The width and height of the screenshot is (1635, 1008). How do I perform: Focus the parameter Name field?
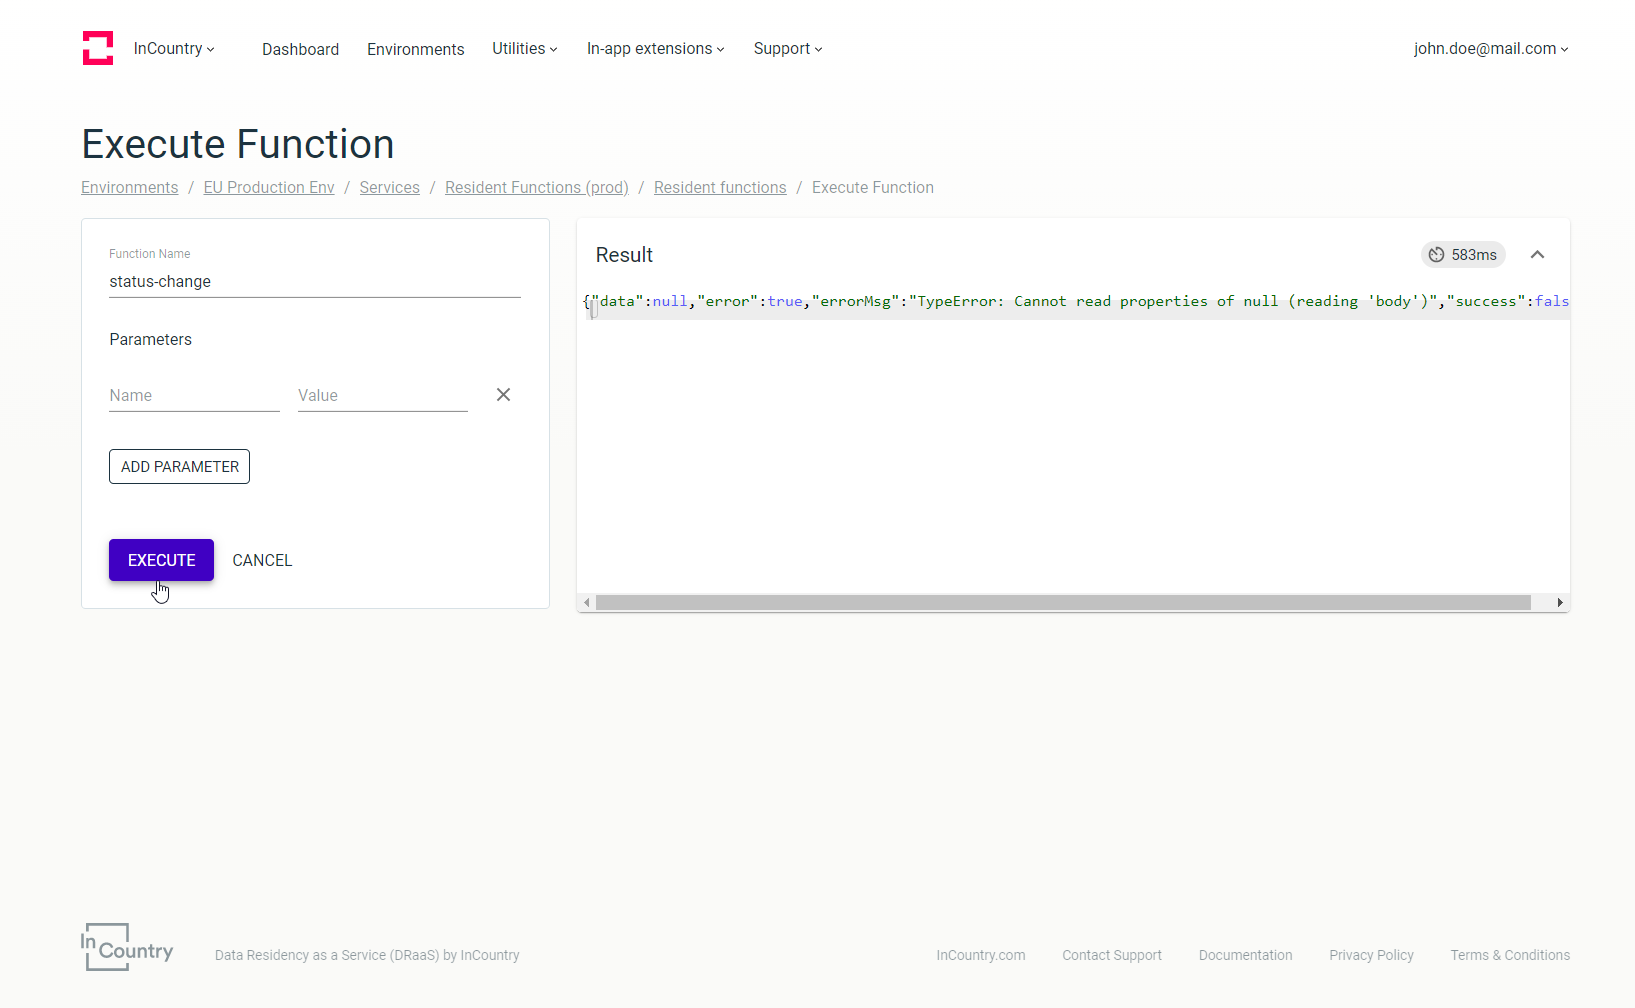[194, 396]
